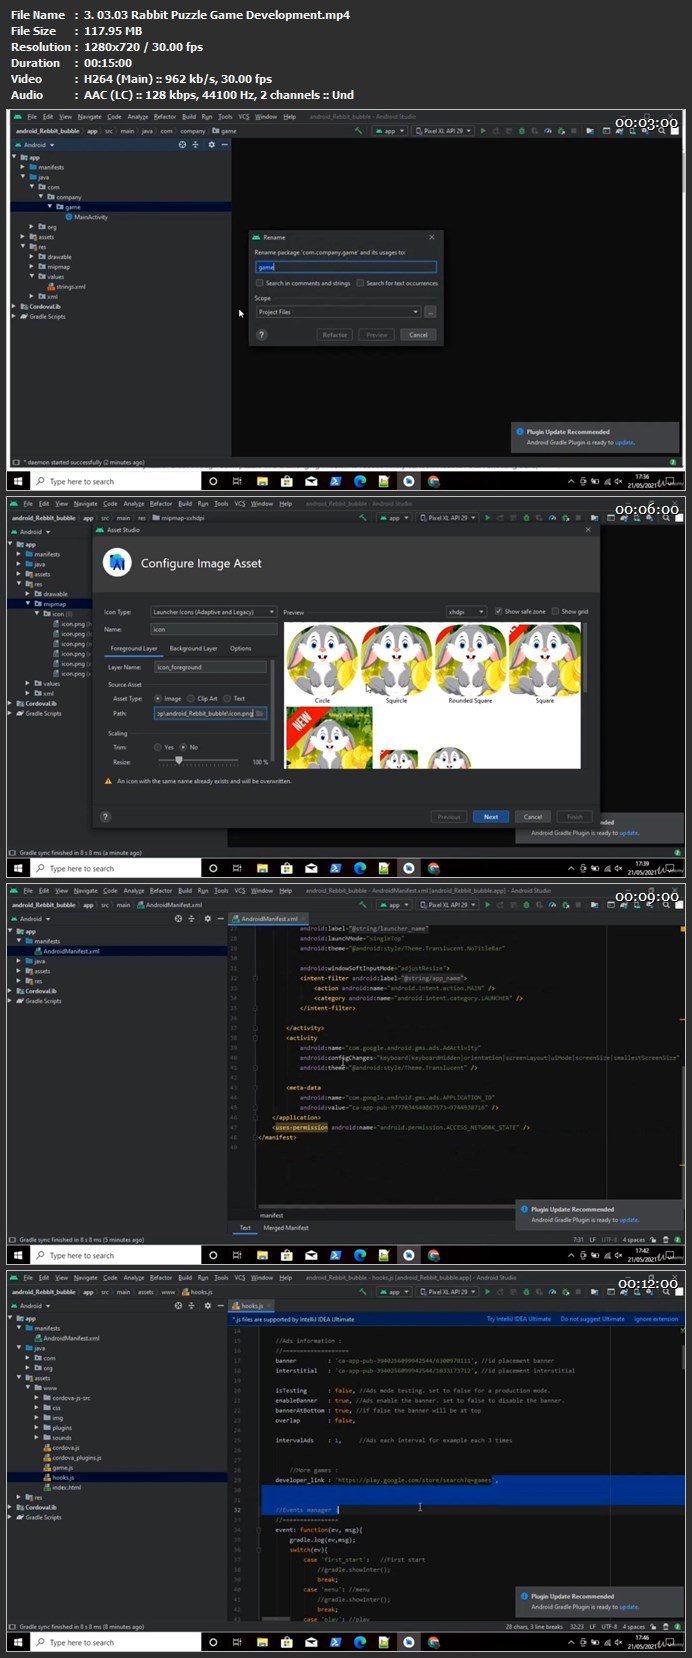Close the Rename dialog with its X

tap(432, 237)
